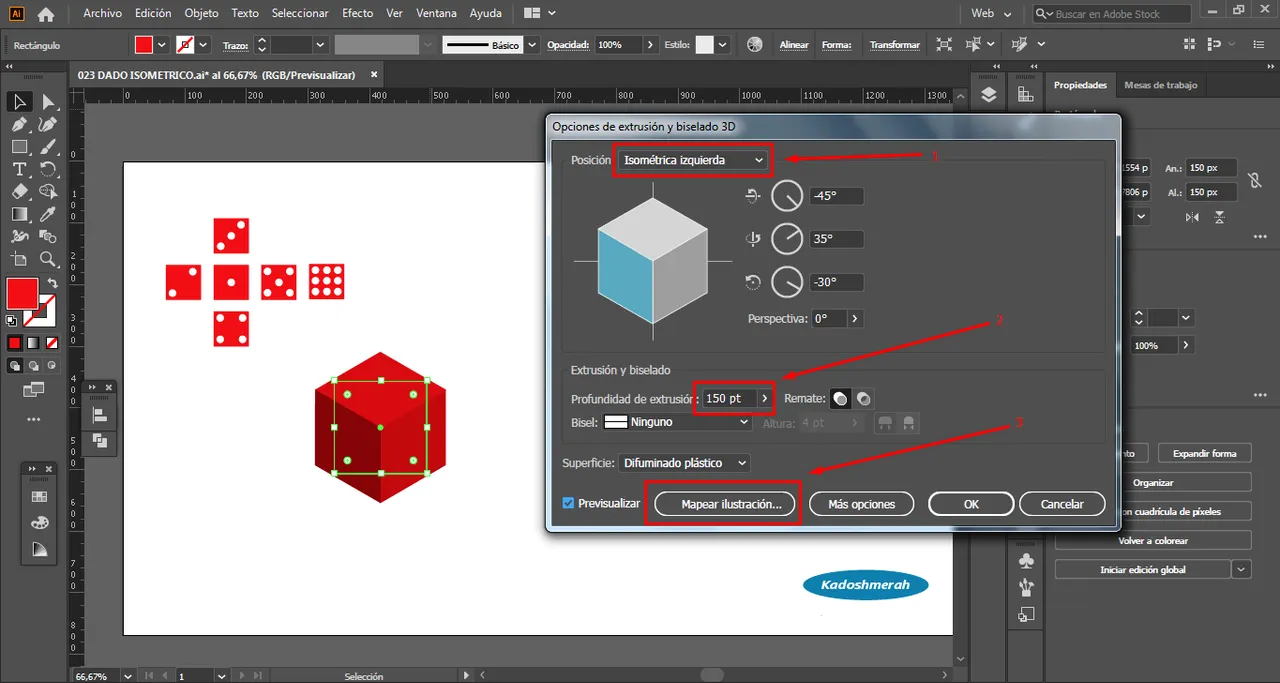This screenshot has height=683, width=1280.
Task: Open the Edit Toolbar three-dots menu
Action: click(x=33, y=419)
